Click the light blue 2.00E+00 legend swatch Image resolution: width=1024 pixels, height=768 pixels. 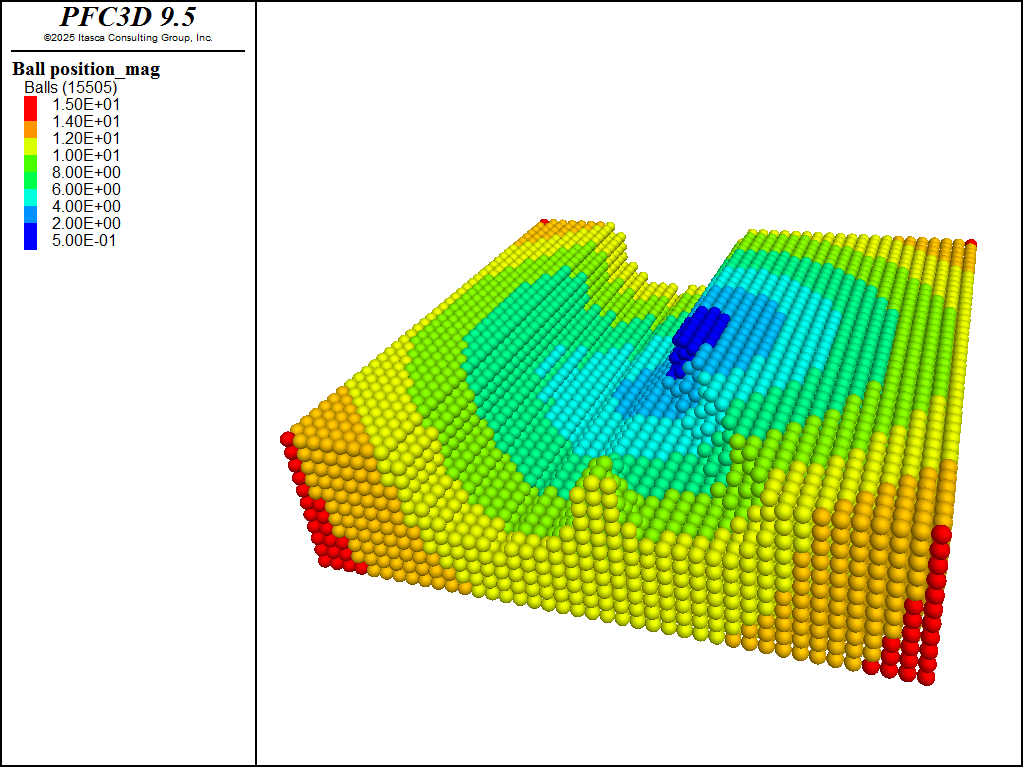pyautogui.click(x=31, y=214)
